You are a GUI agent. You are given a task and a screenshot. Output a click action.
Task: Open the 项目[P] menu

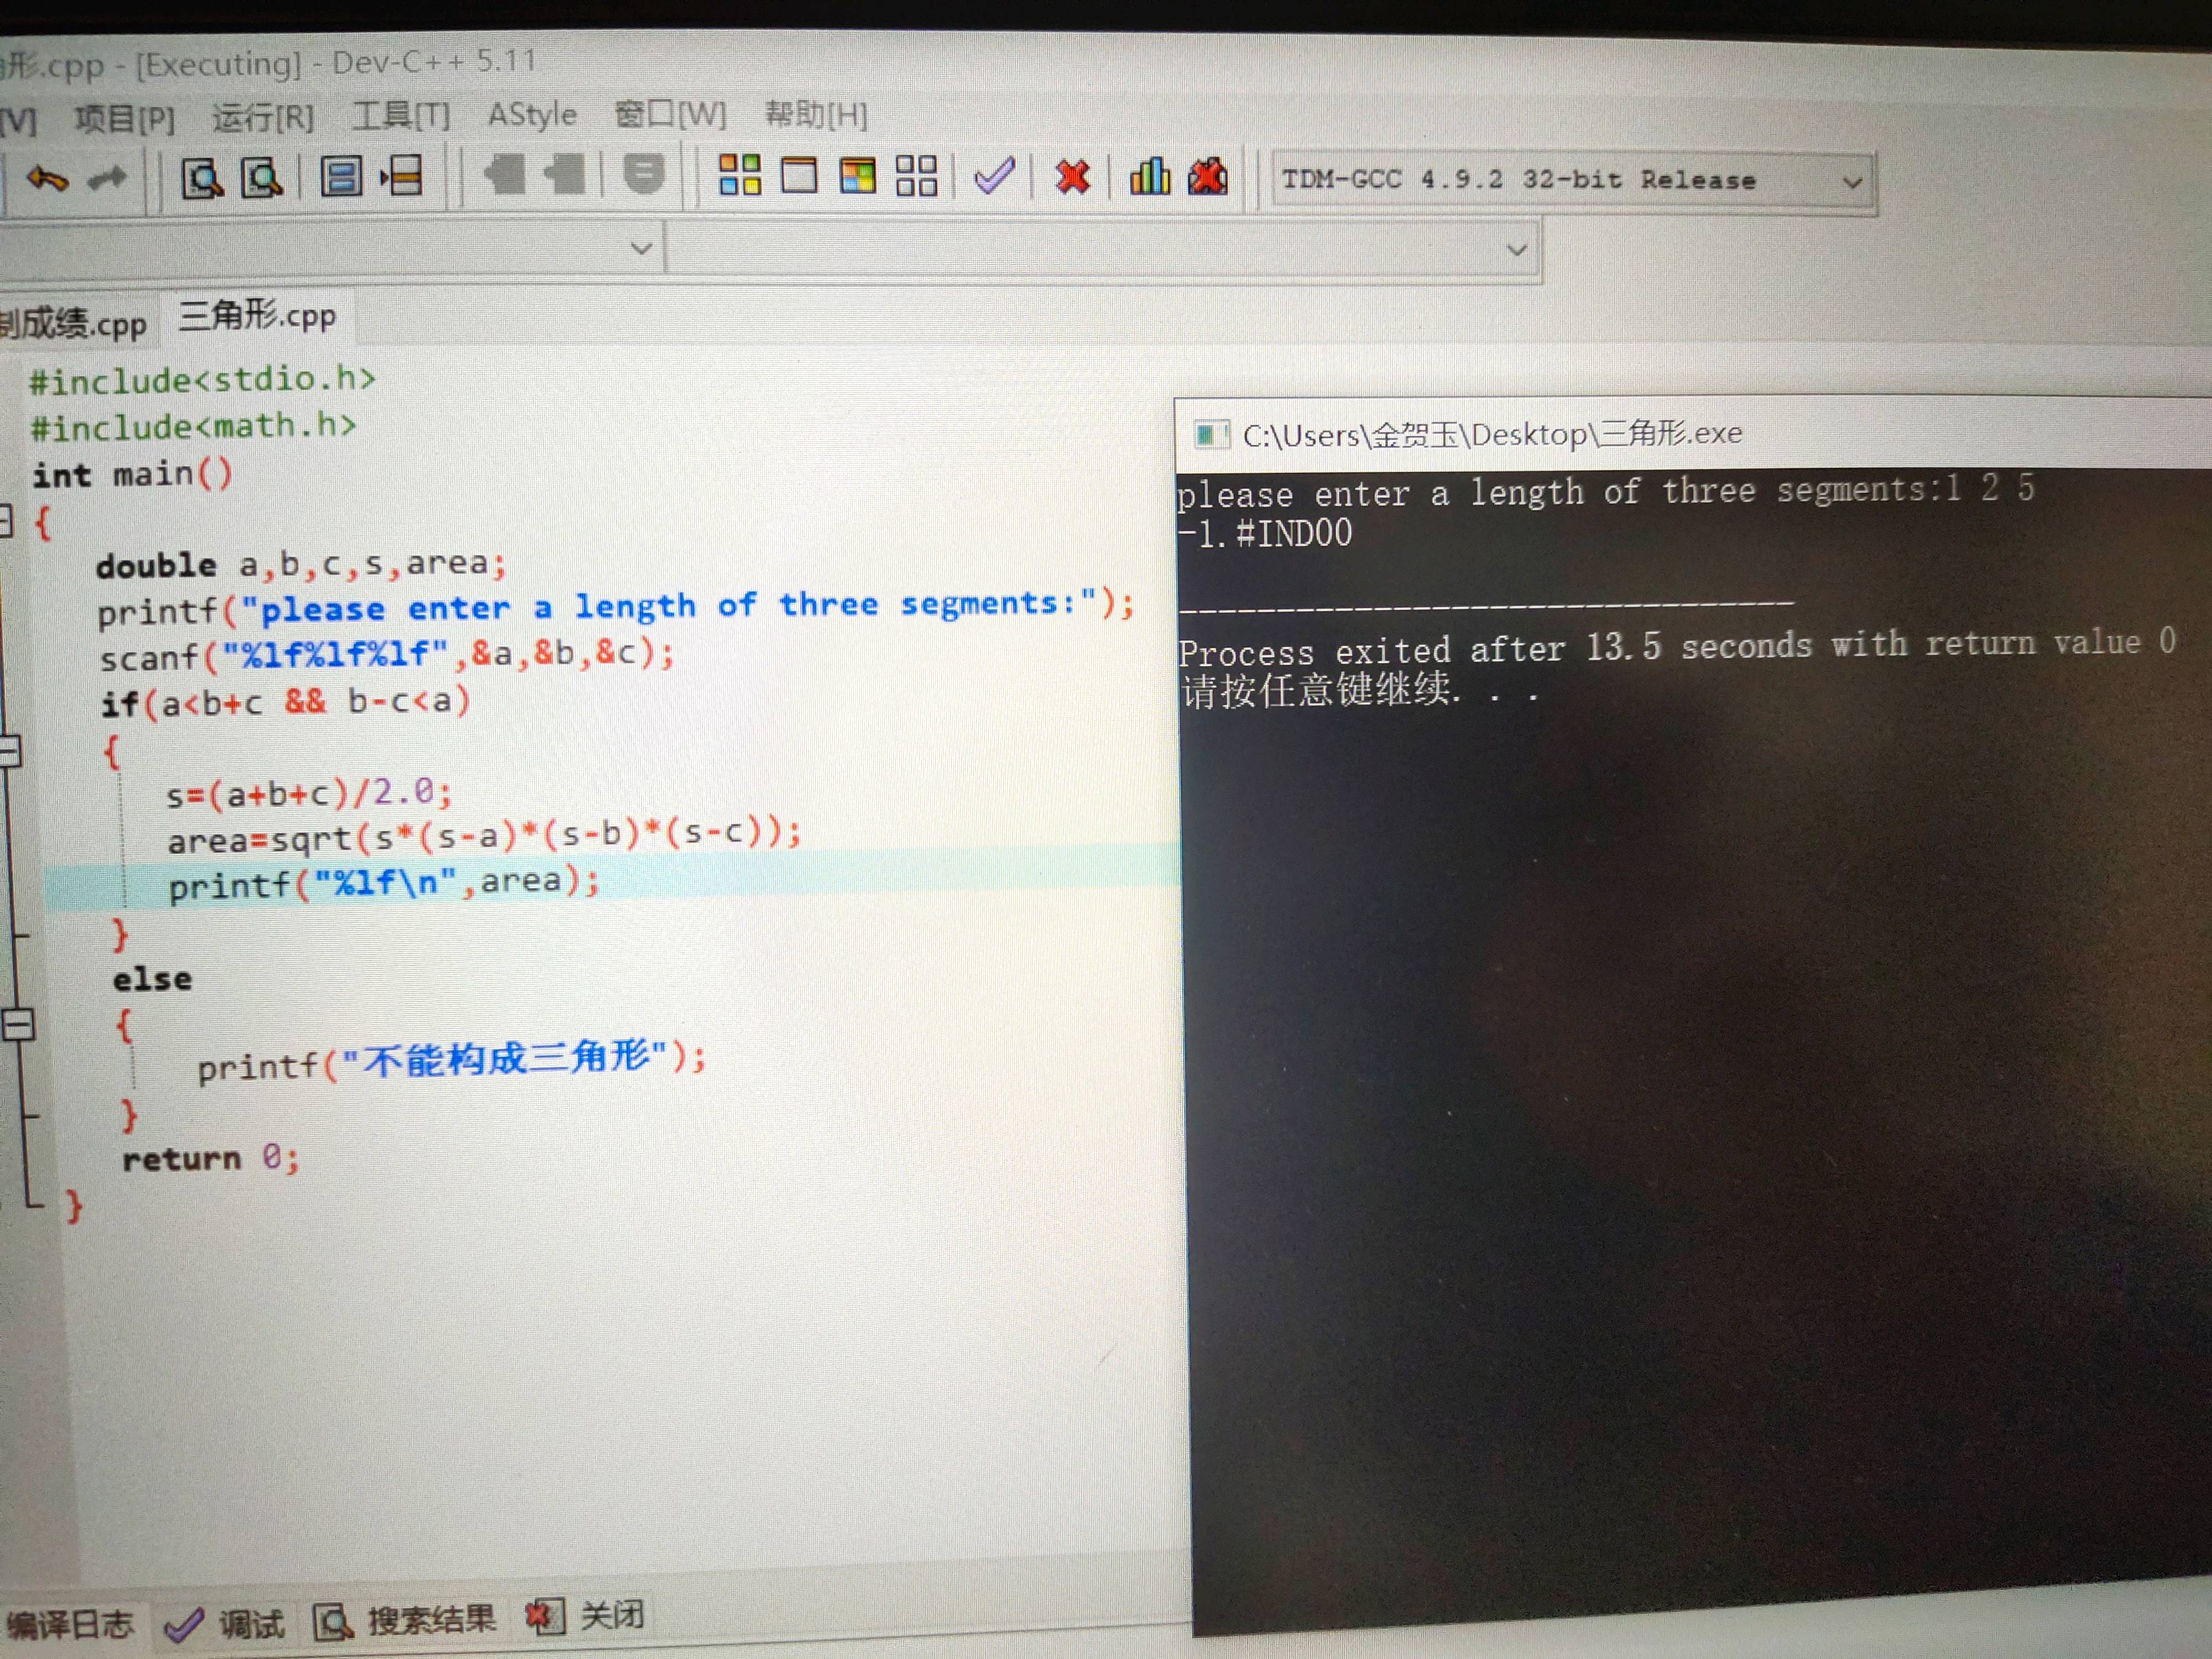(x=124, y=120)
